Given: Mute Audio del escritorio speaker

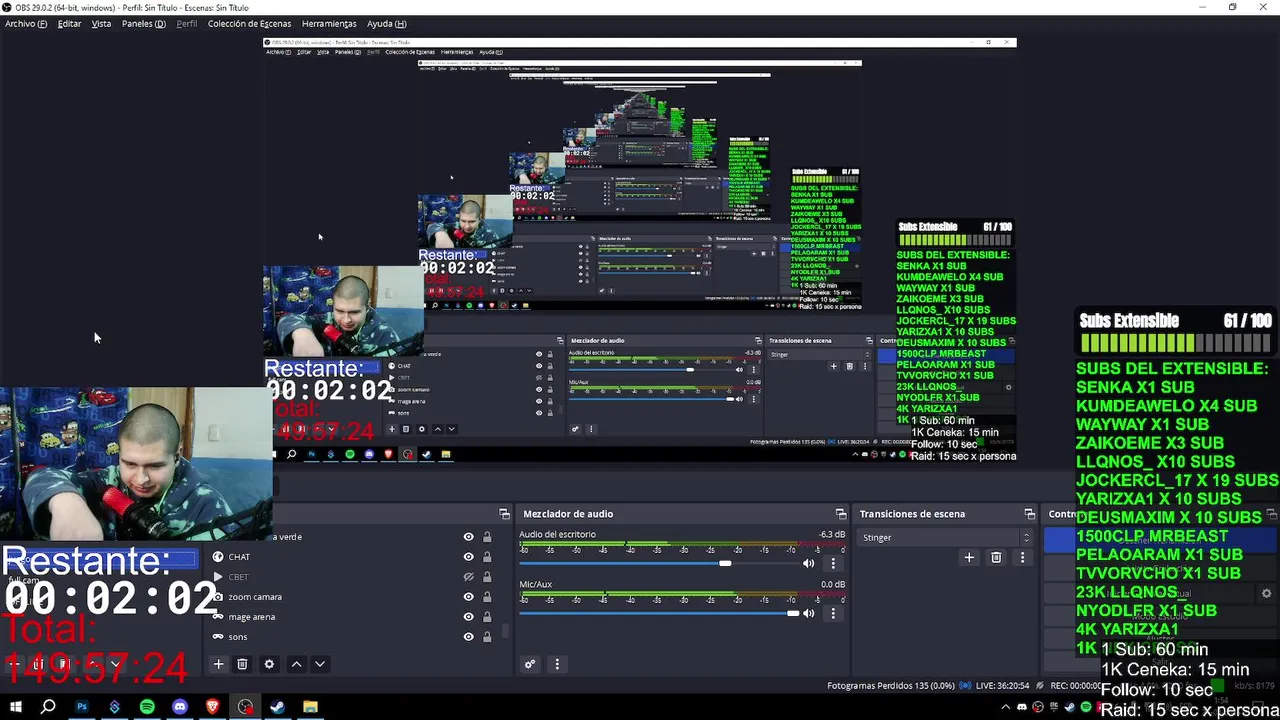Looking at the screenshot, I should (x=809, y=563).
